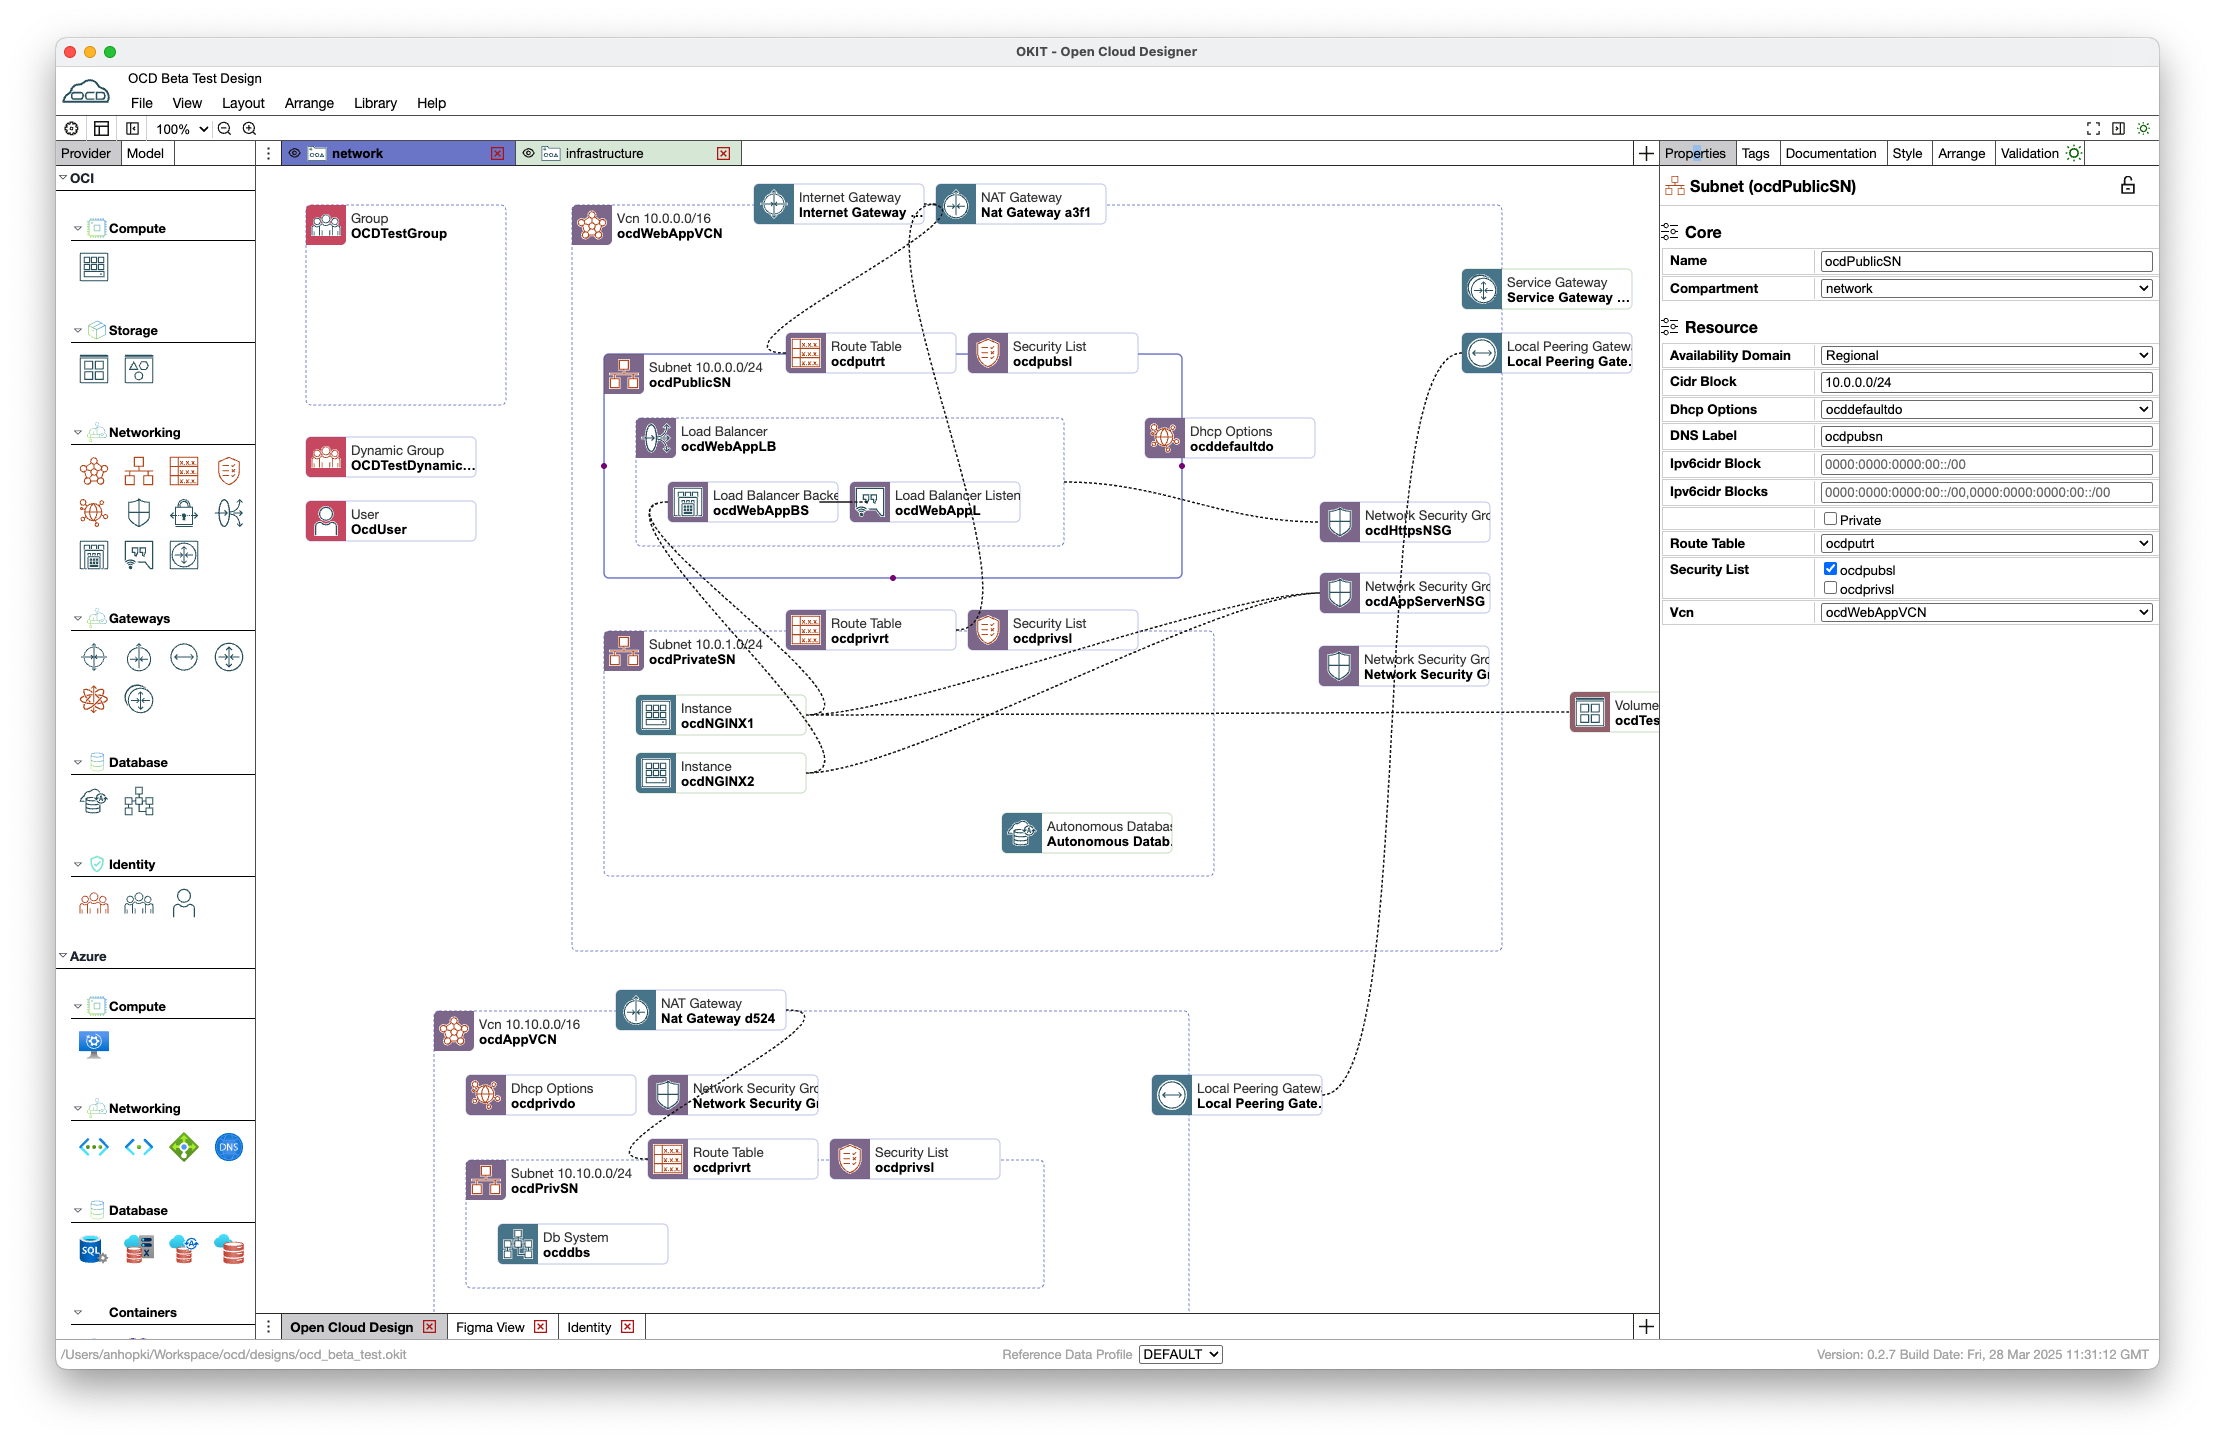Open the settings gear in the toolbar
The height and width of the screenshot is (1443, 2215).
[71, 129]
